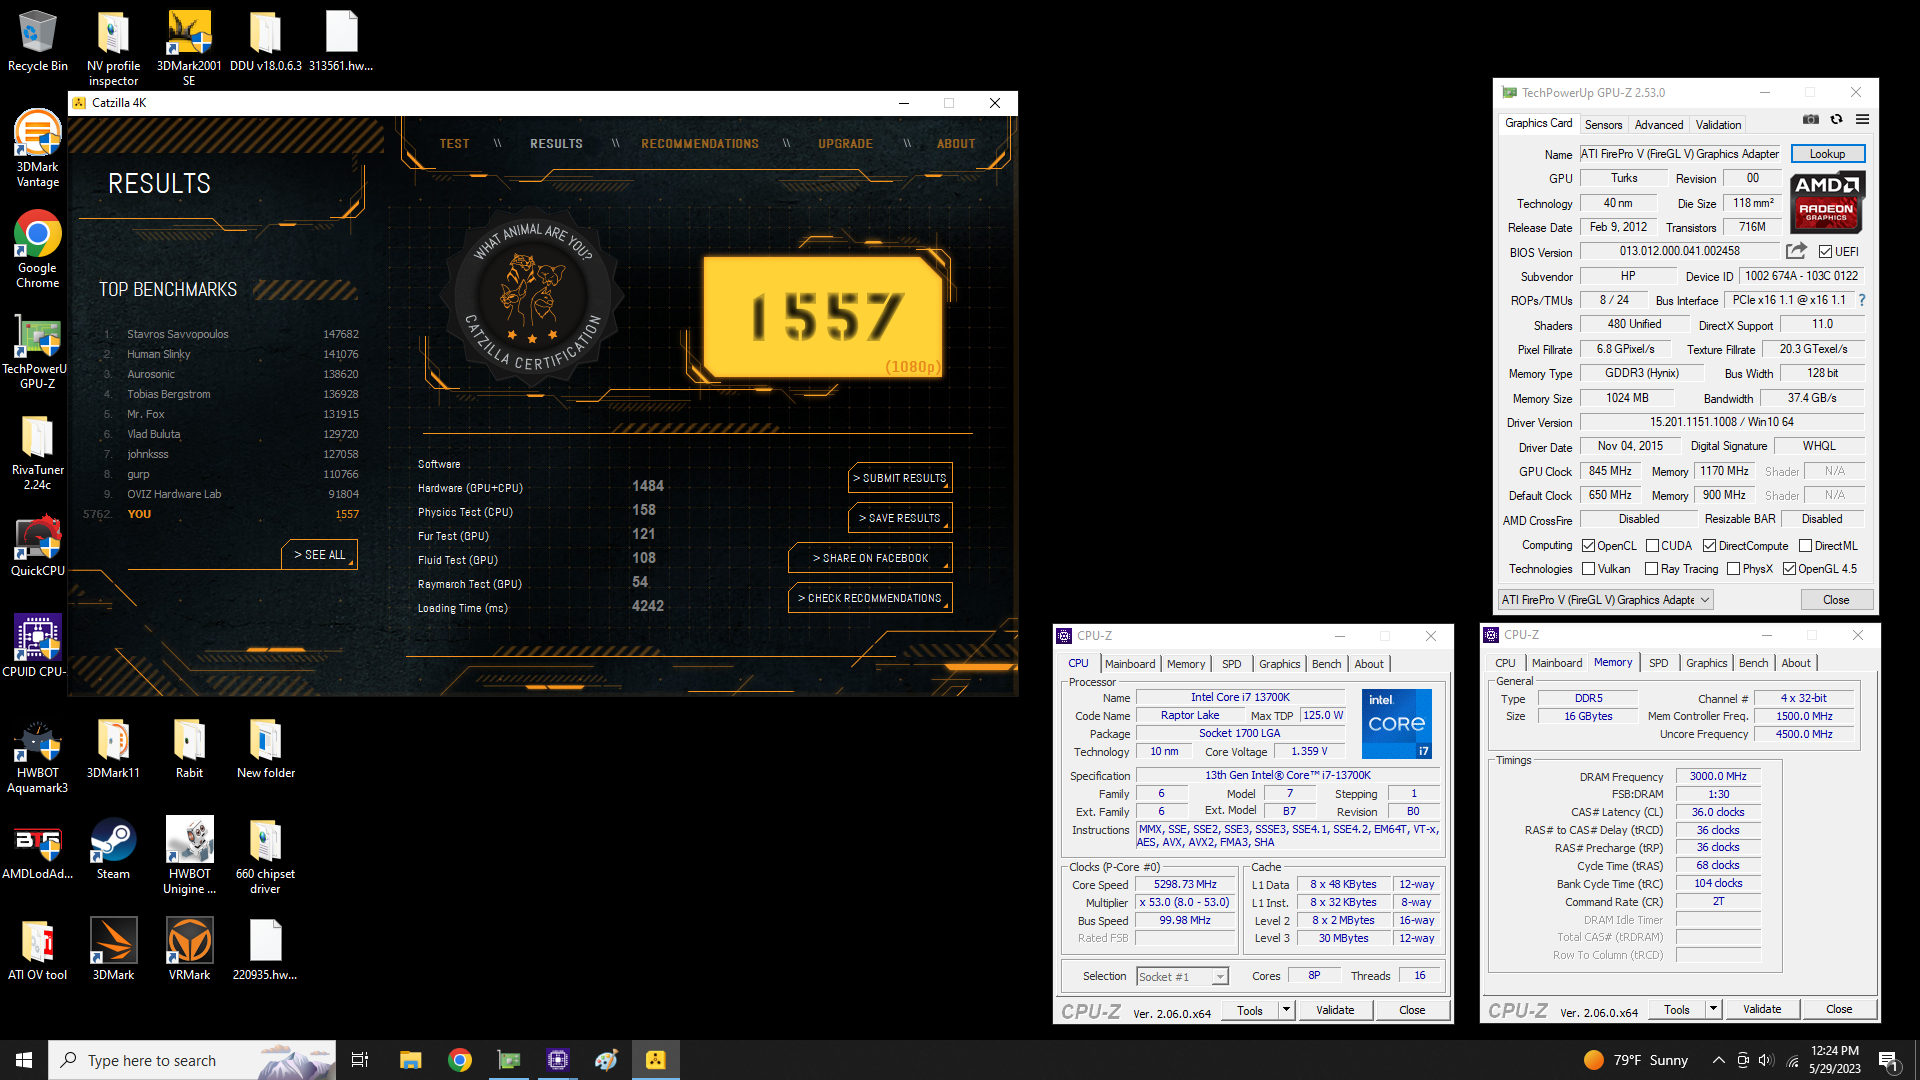Open Recycle Bin desktop icon
Screen dimensions: 1920x1080
[x=38, y=41]
